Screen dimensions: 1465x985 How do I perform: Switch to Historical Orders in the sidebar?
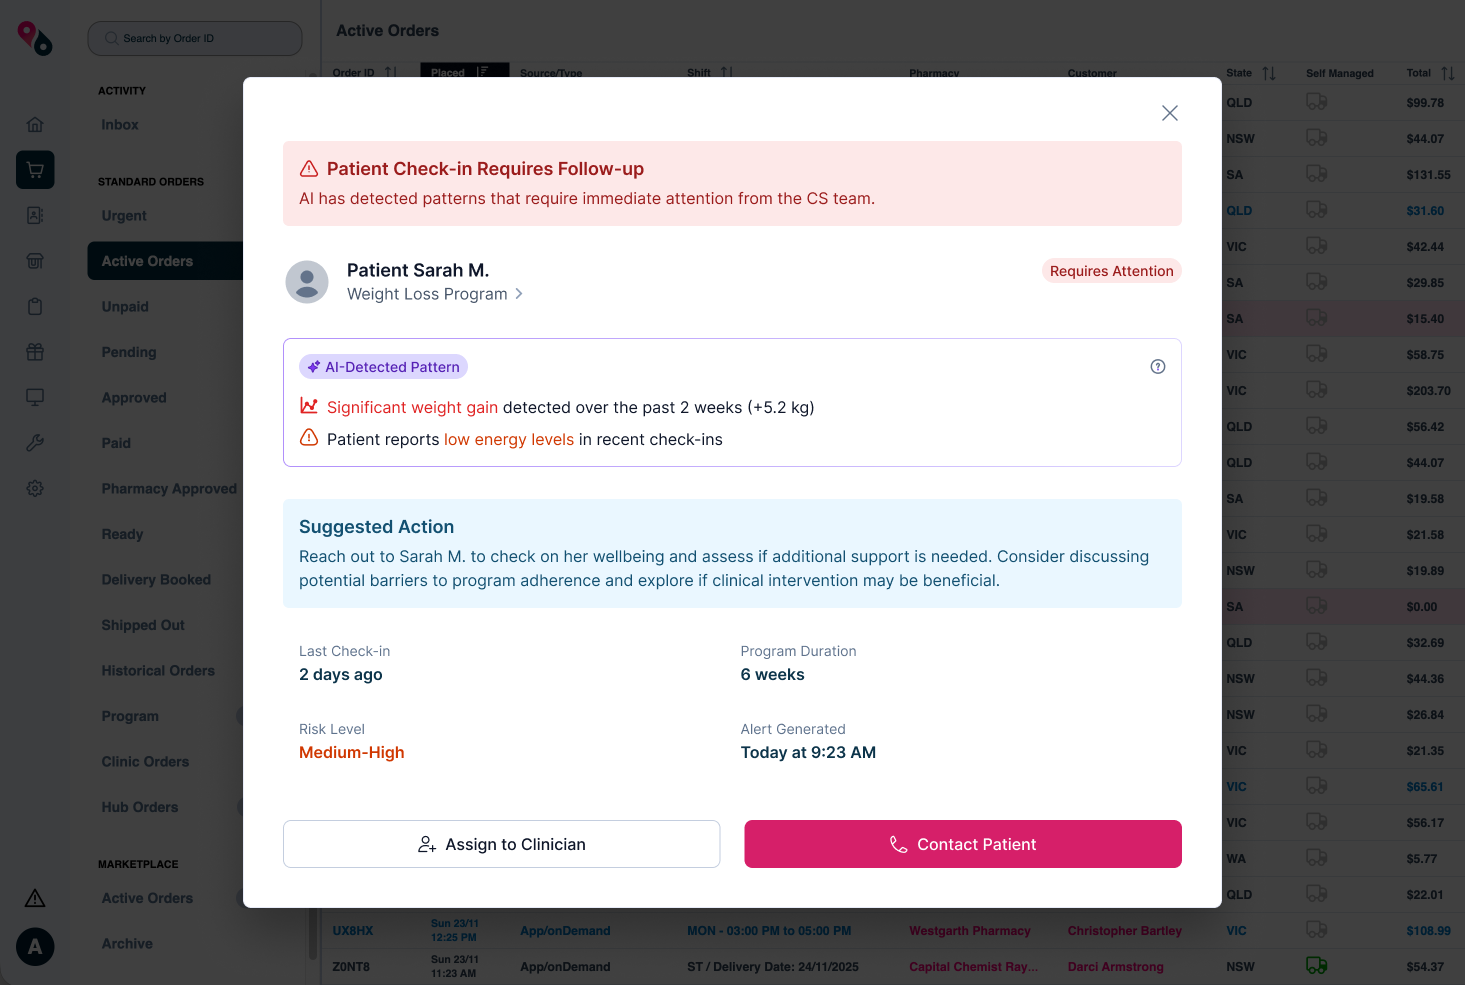[157, 670]
